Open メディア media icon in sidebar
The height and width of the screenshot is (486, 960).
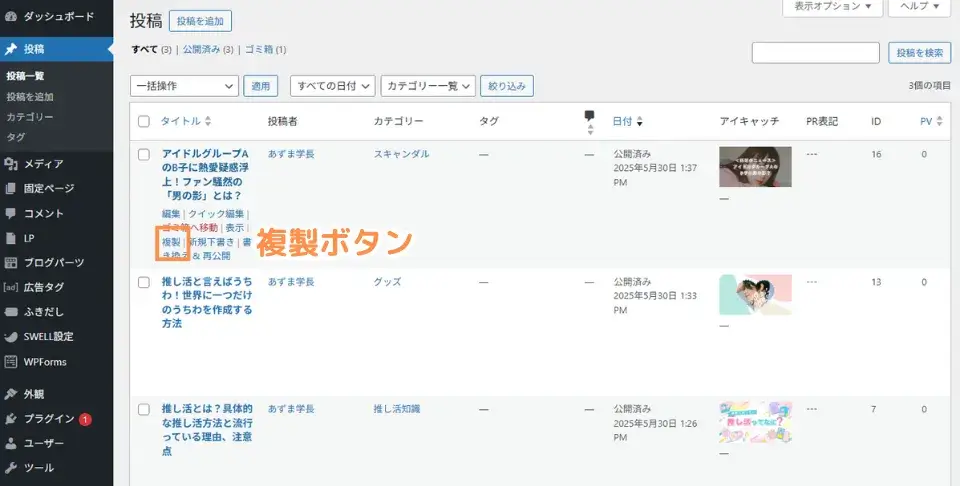tap(10, 163)
